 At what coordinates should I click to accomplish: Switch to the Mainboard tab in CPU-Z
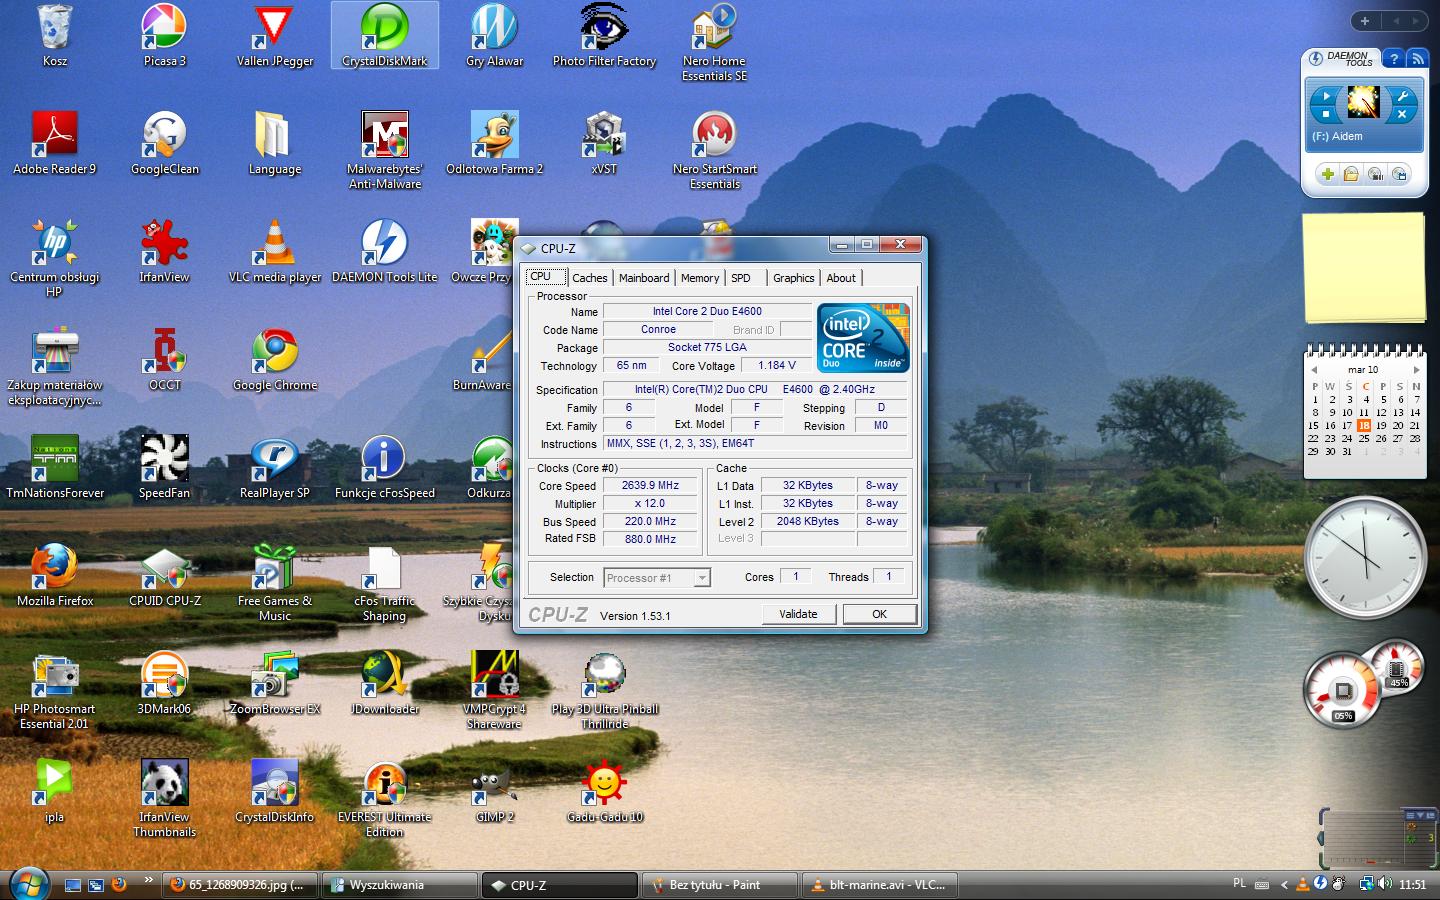point(644,278)
